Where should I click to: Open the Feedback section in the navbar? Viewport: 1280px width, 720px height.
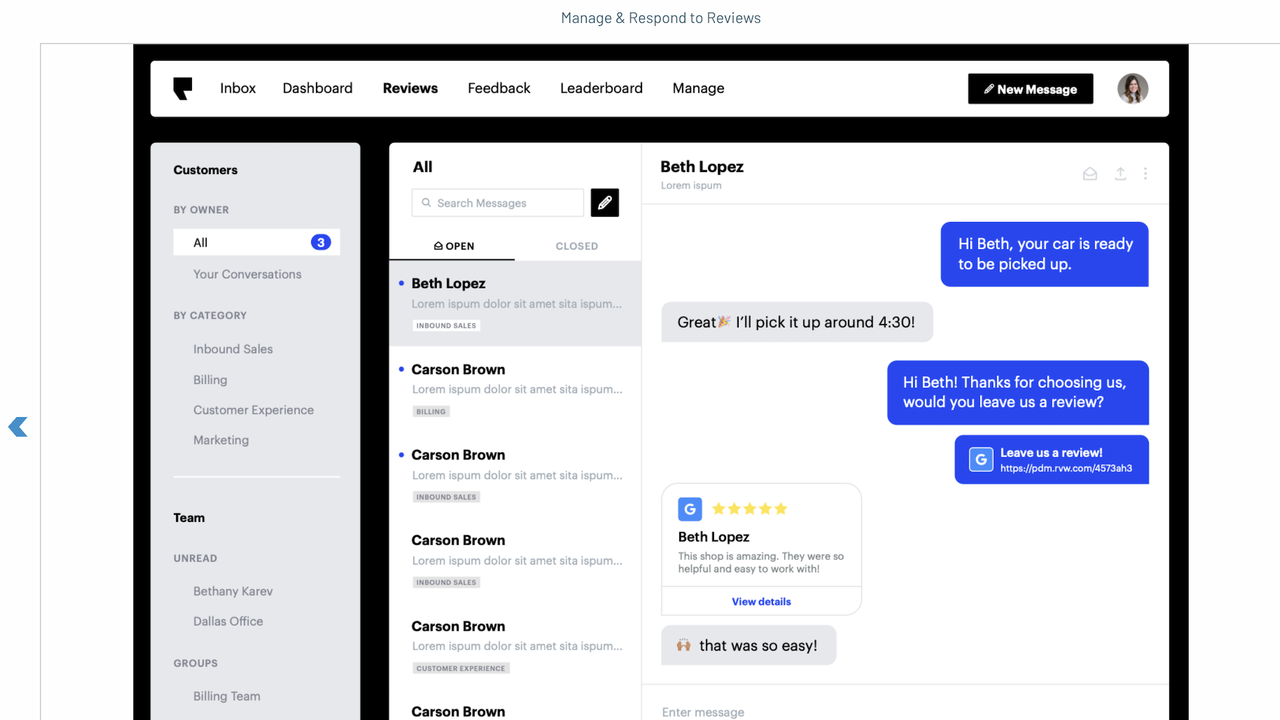point(498,88)
